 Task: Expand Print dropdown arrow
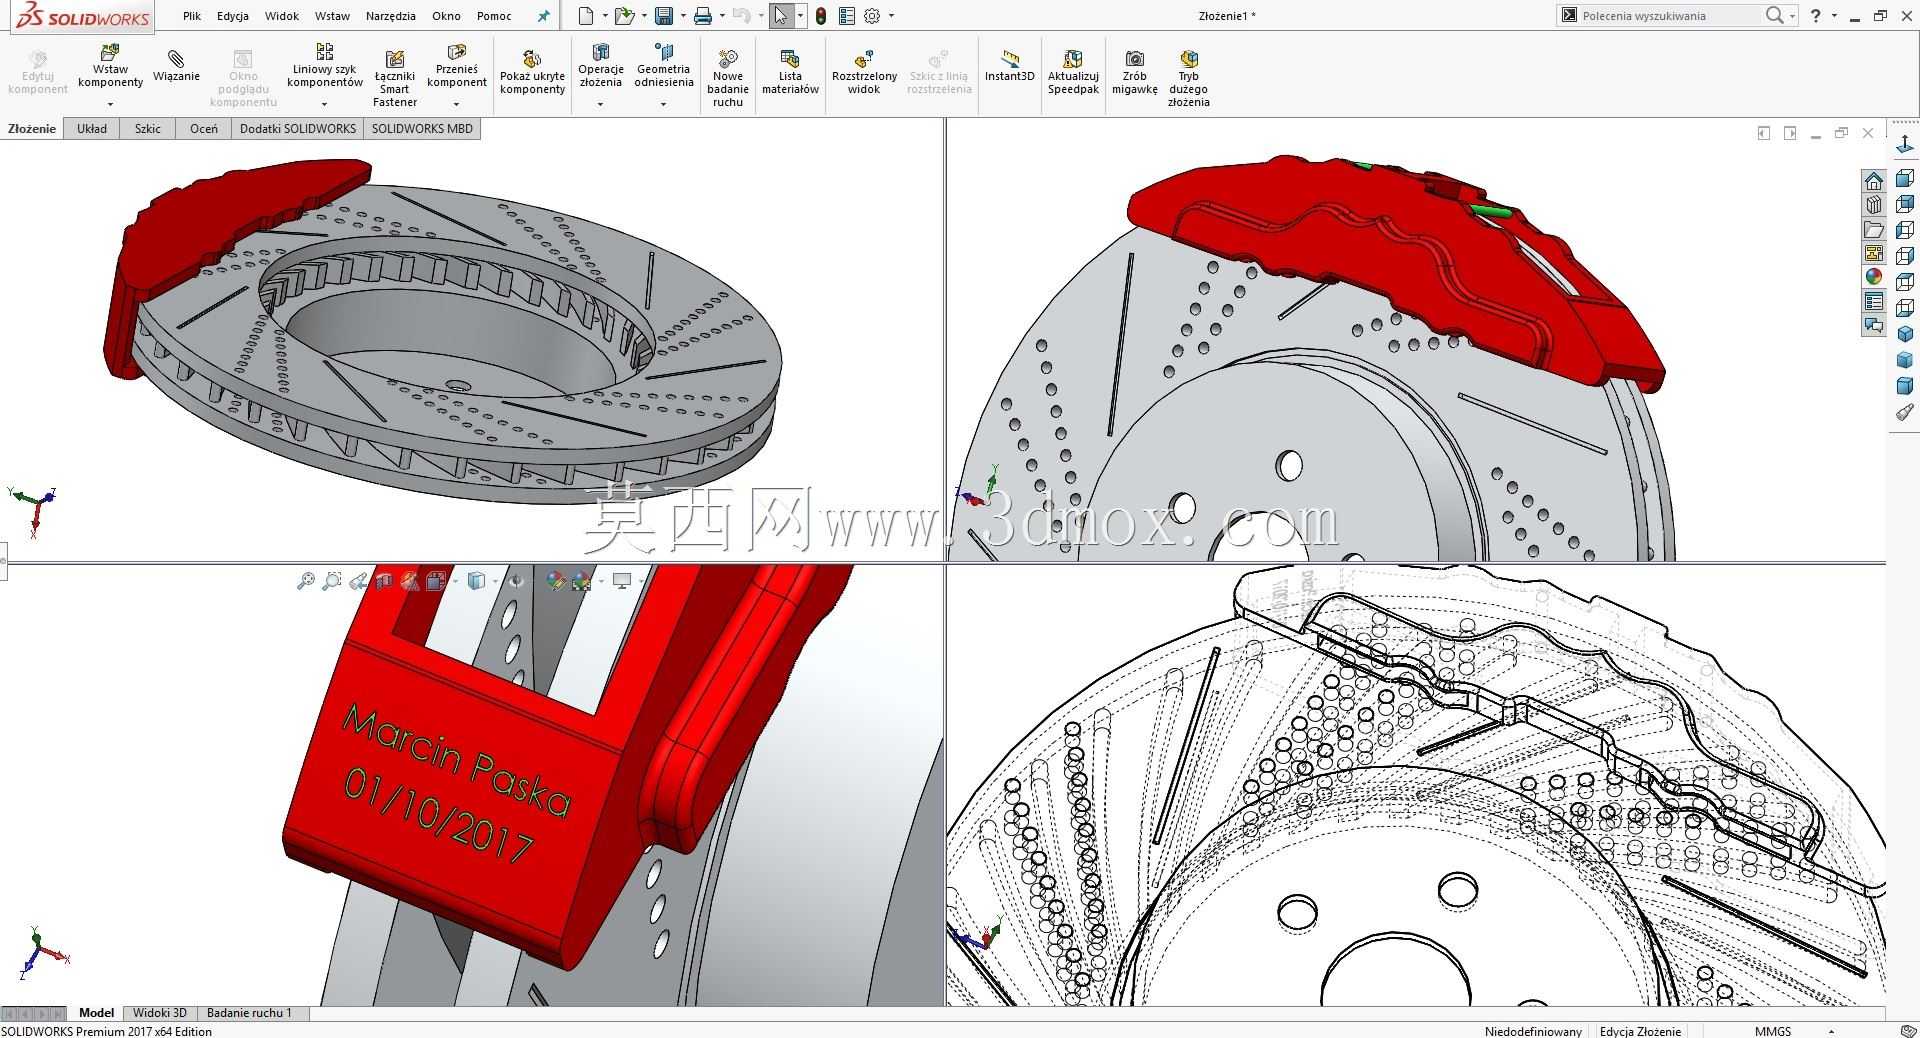722,16
